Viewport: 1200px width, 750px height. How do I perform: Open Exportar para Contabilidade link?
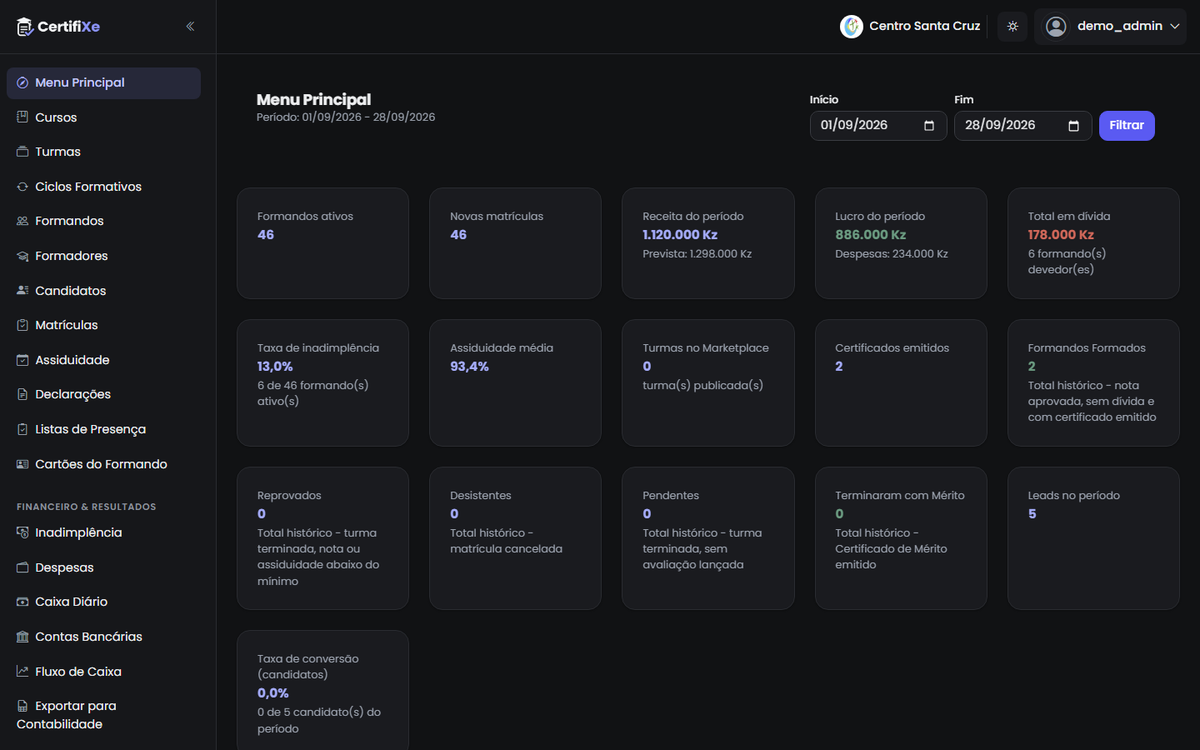pos(104,715)
